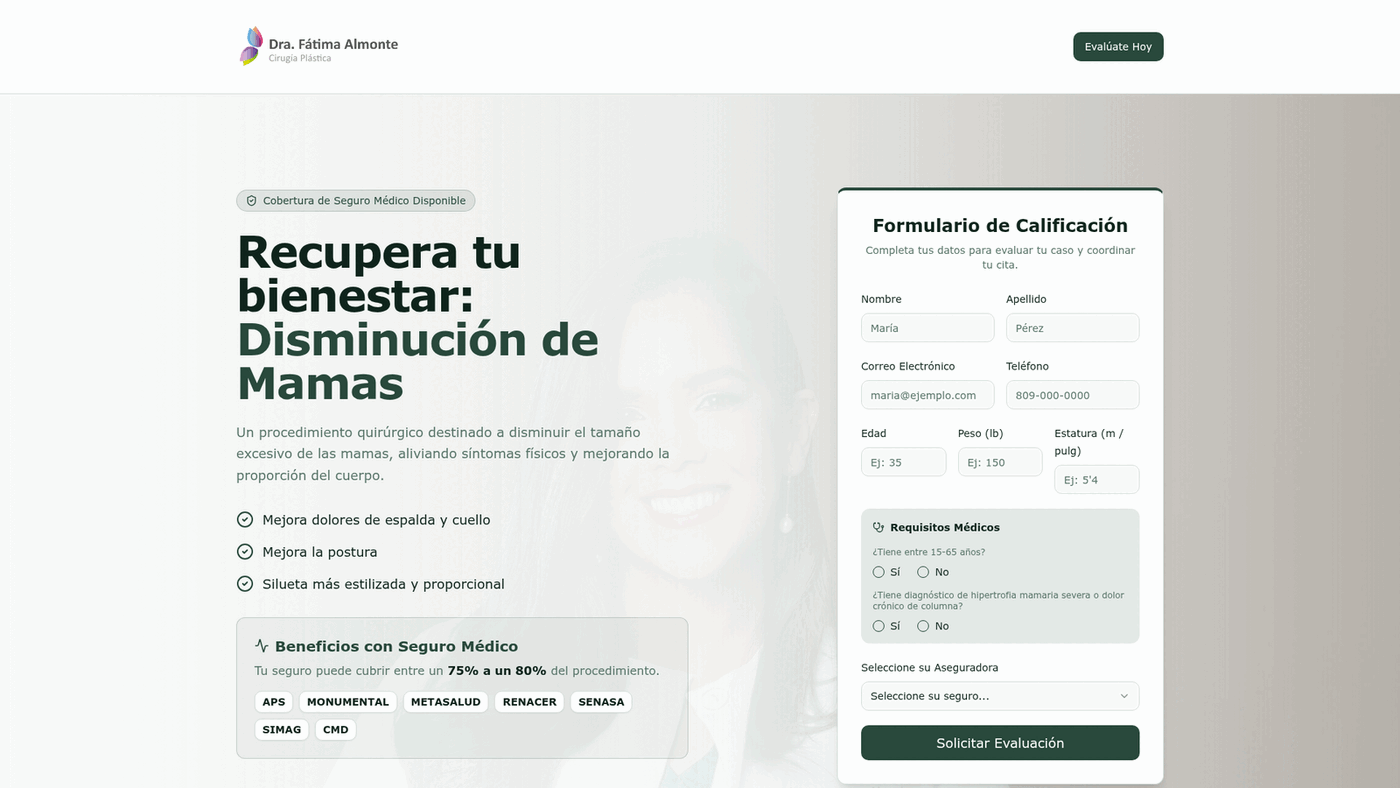Click the CMD insurer tag

click(336, 730)
